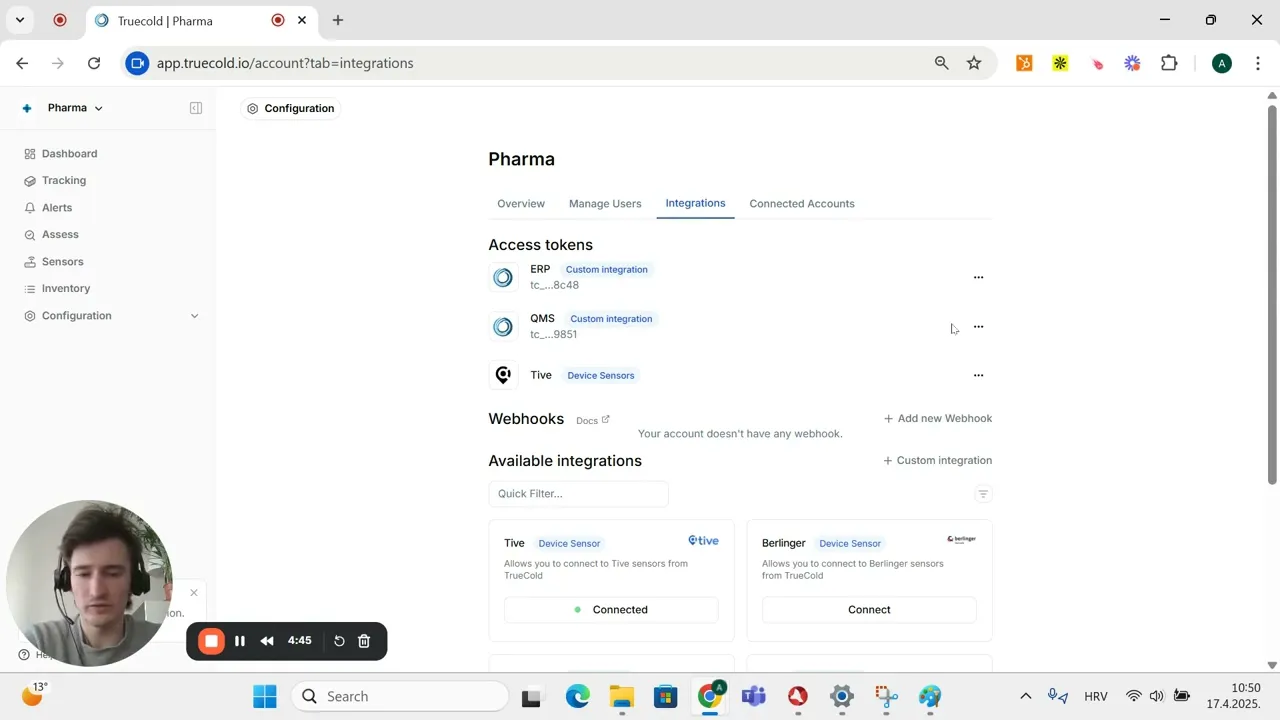Select the Integrations tab
The image size is (1280, 720).
[695, 203]
